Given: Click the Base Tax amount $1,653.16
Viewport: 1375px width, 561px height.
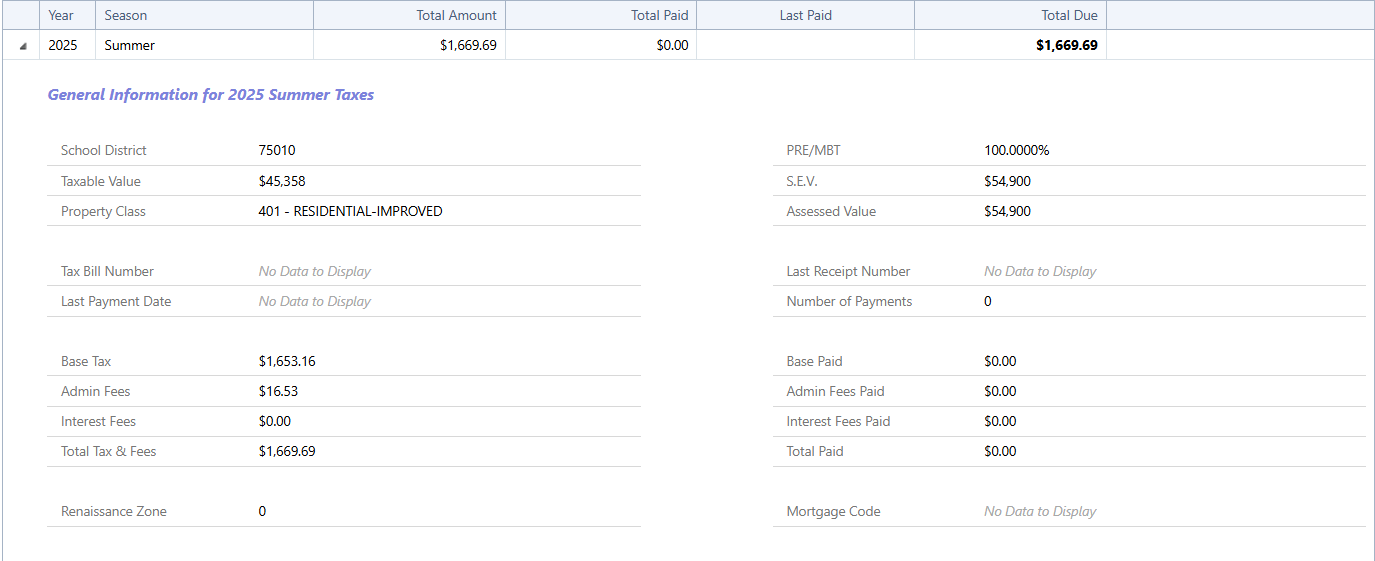Looking at the screenshot, I should [287, 361].
